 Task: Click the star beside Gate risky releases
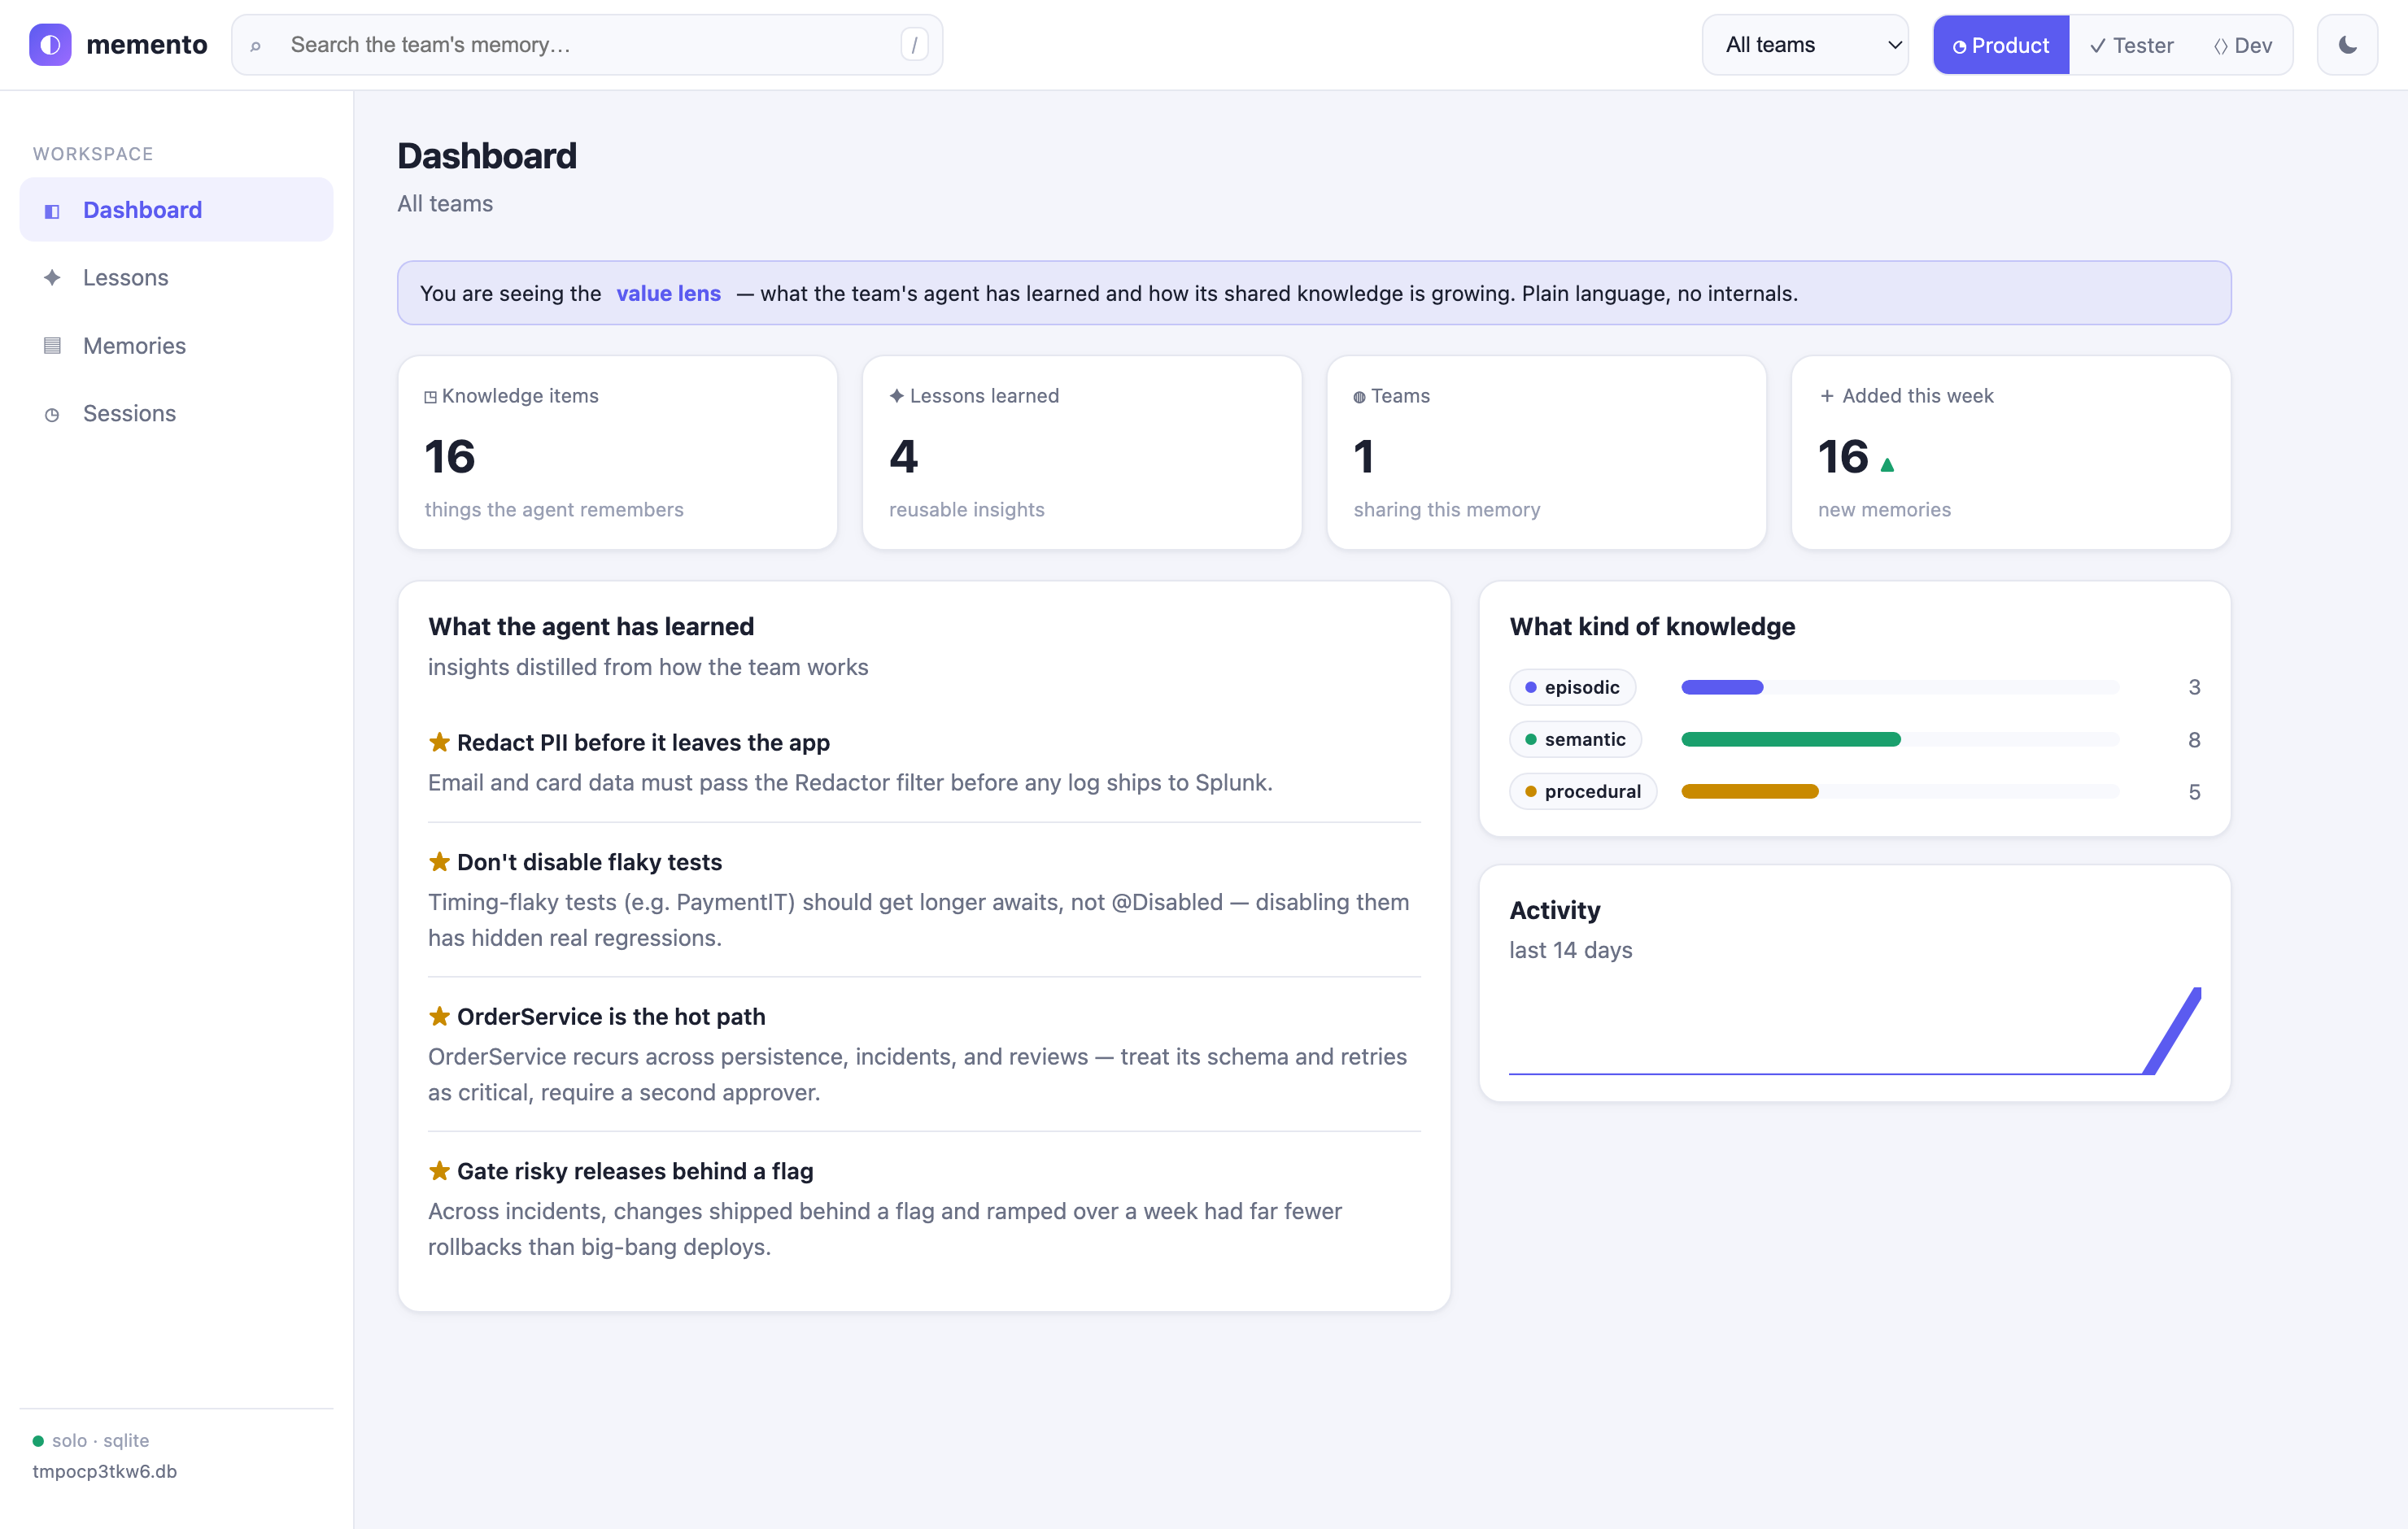(x=439, y=1170)
